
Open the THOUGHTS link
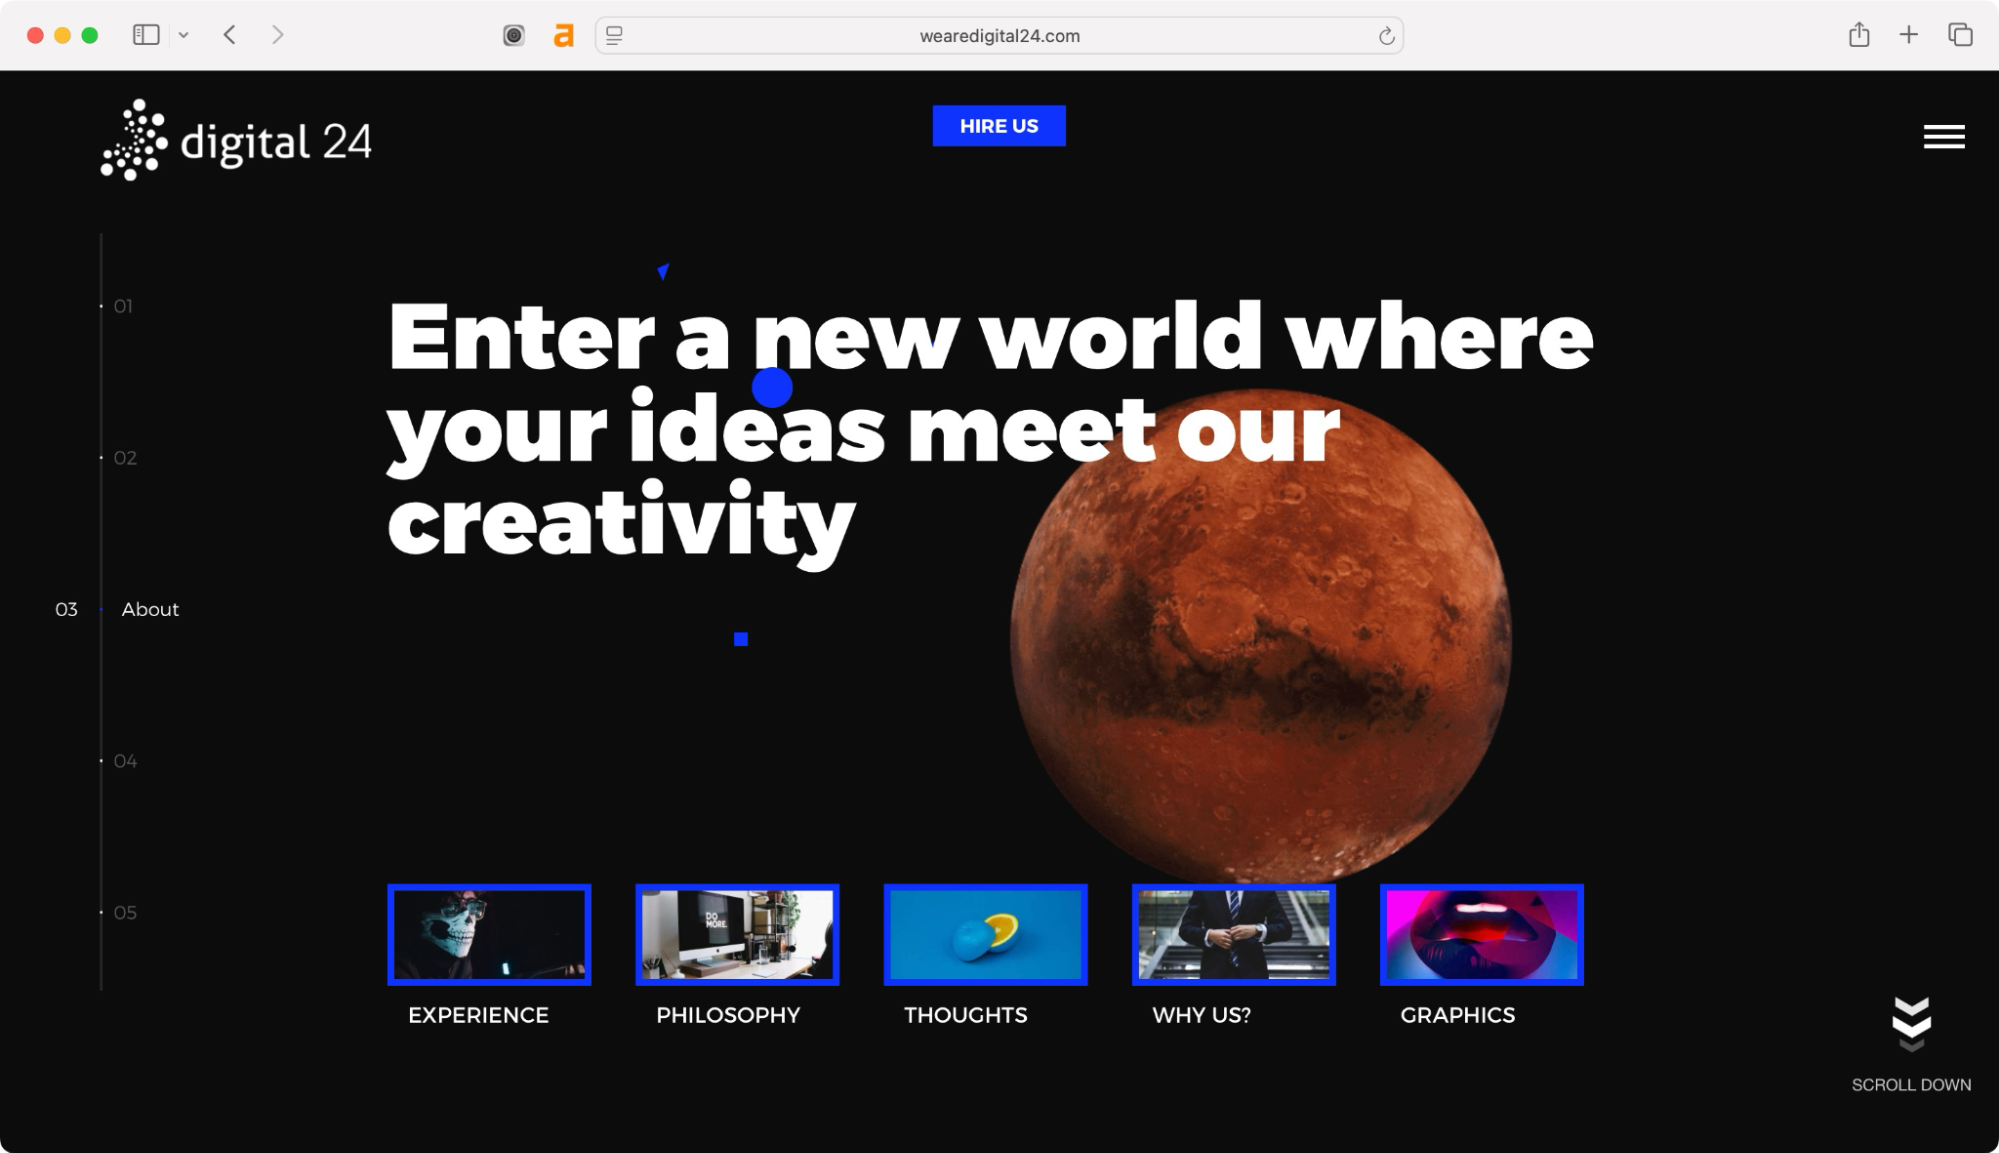point(965,1015)
